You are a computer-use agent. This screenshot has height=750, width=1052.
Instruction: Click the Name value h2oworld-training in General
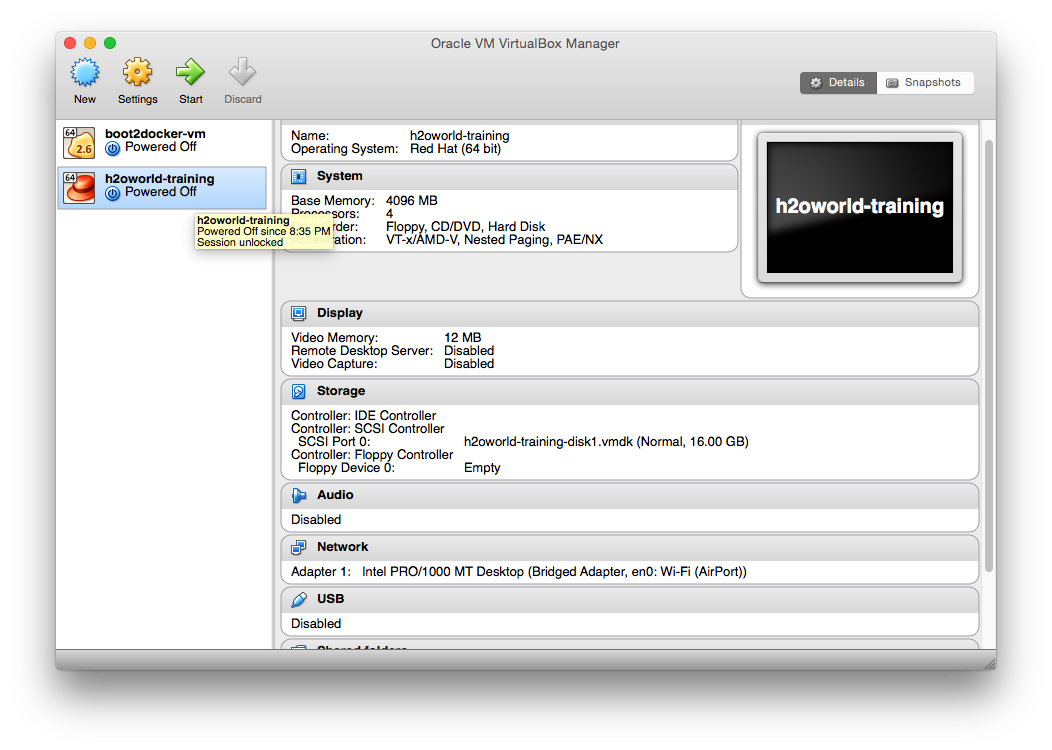click(x=460, y=136)
